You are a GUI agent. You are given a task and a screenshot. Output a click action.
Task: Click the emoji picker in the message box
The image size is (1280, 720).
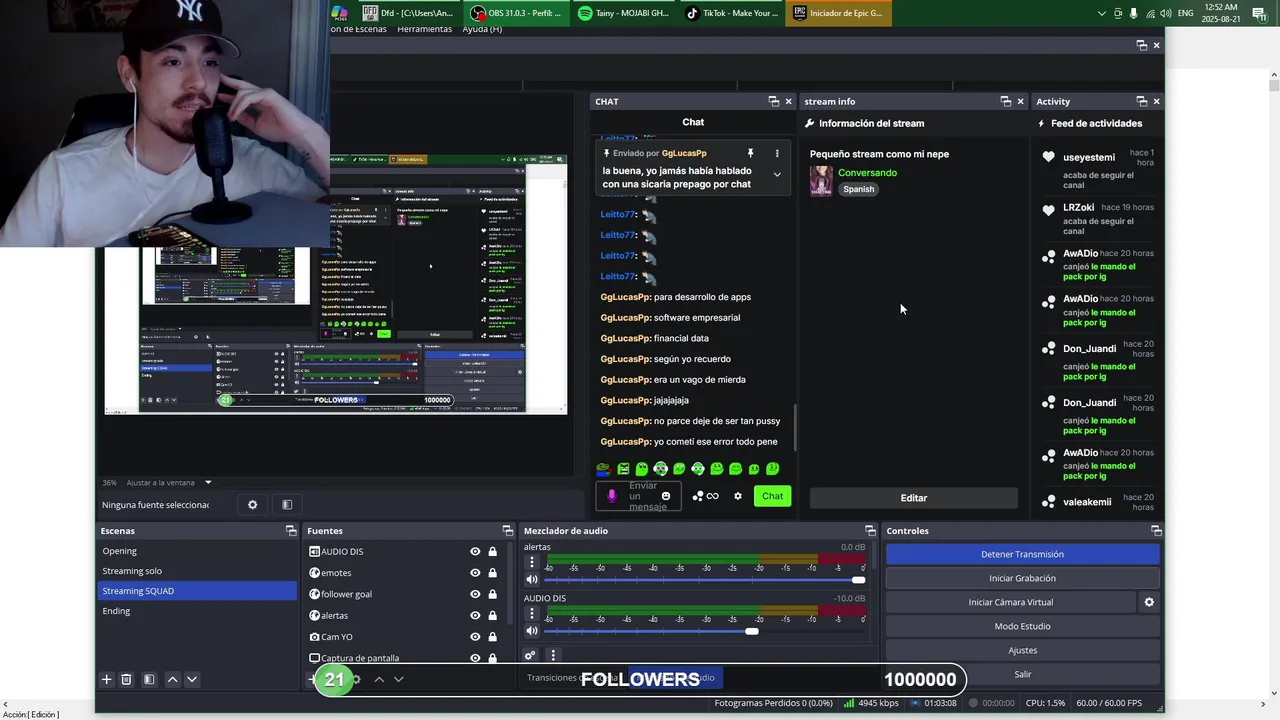point(666,496)
